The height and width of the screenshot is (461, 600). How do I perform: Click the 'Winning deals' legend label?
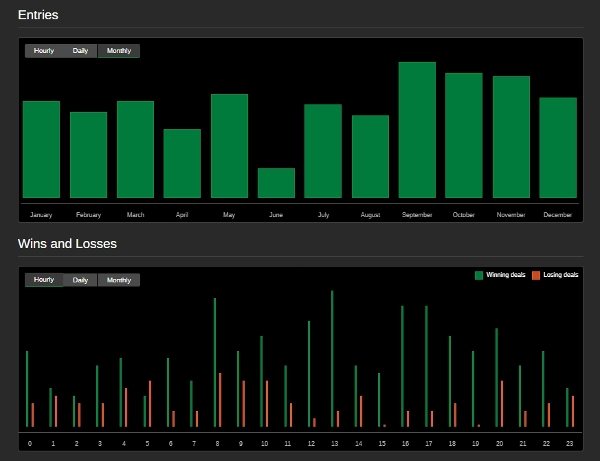click(505, 275)
